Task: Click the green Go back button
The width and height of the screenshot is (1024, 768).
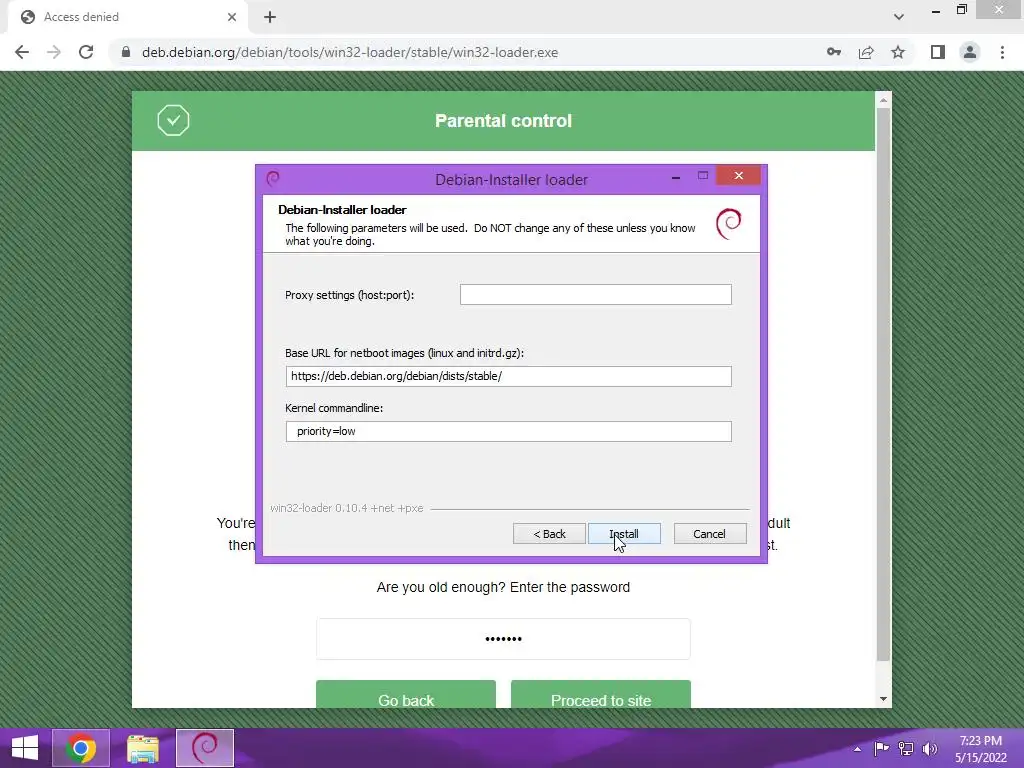Action: coord(406,694)
